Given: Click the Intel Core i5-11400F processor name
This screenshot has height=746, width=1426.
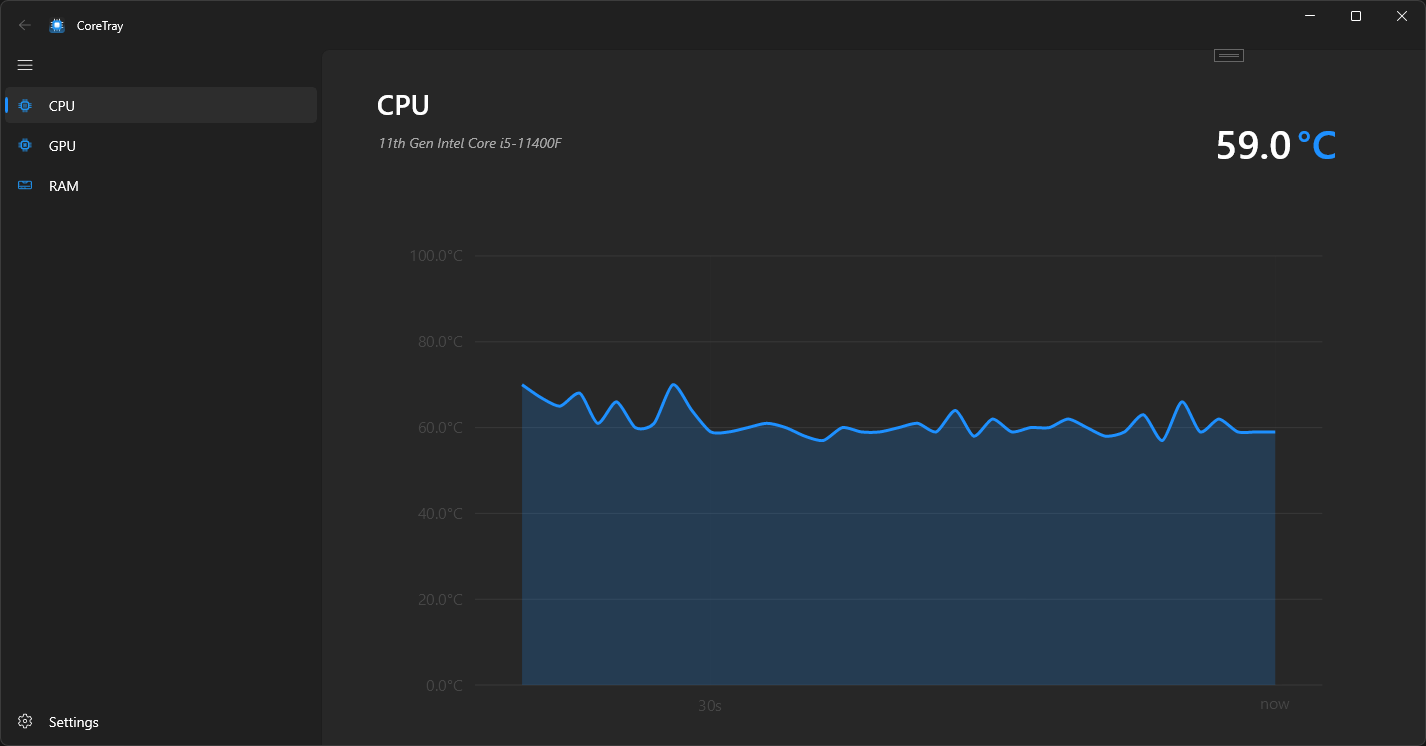Looking at the screenshot, I should 470,143.
